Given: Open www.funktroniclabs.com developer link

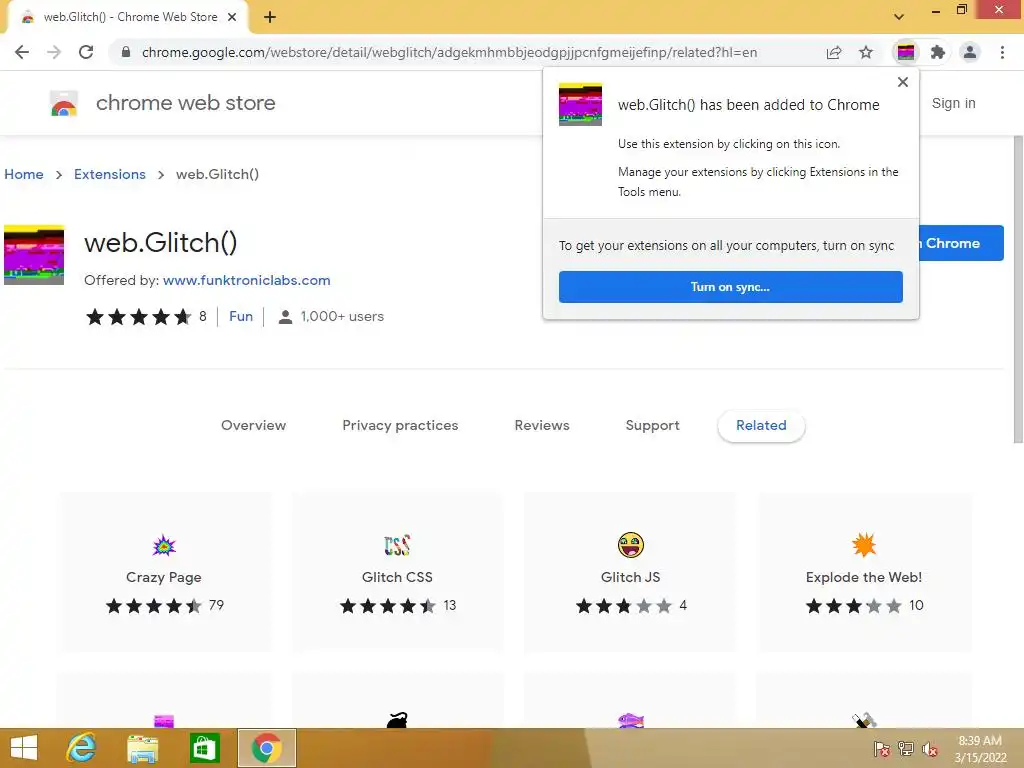Looking at the screenshot, I should pos(247,280).
